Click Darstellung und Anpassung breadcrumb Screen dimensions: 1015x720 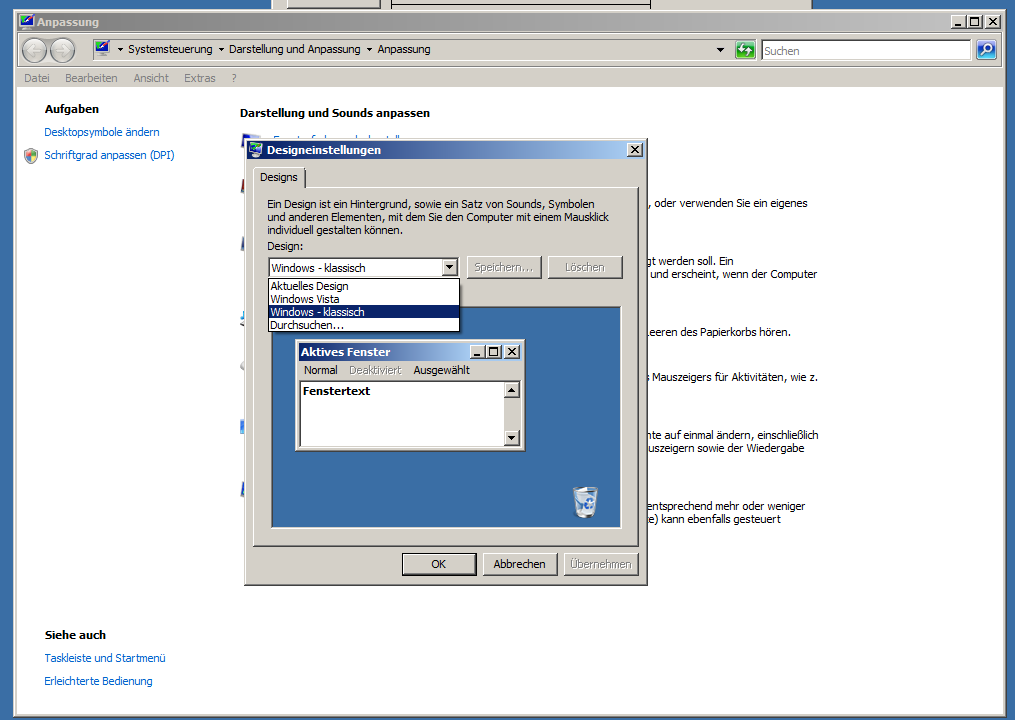tap(295, 50)
